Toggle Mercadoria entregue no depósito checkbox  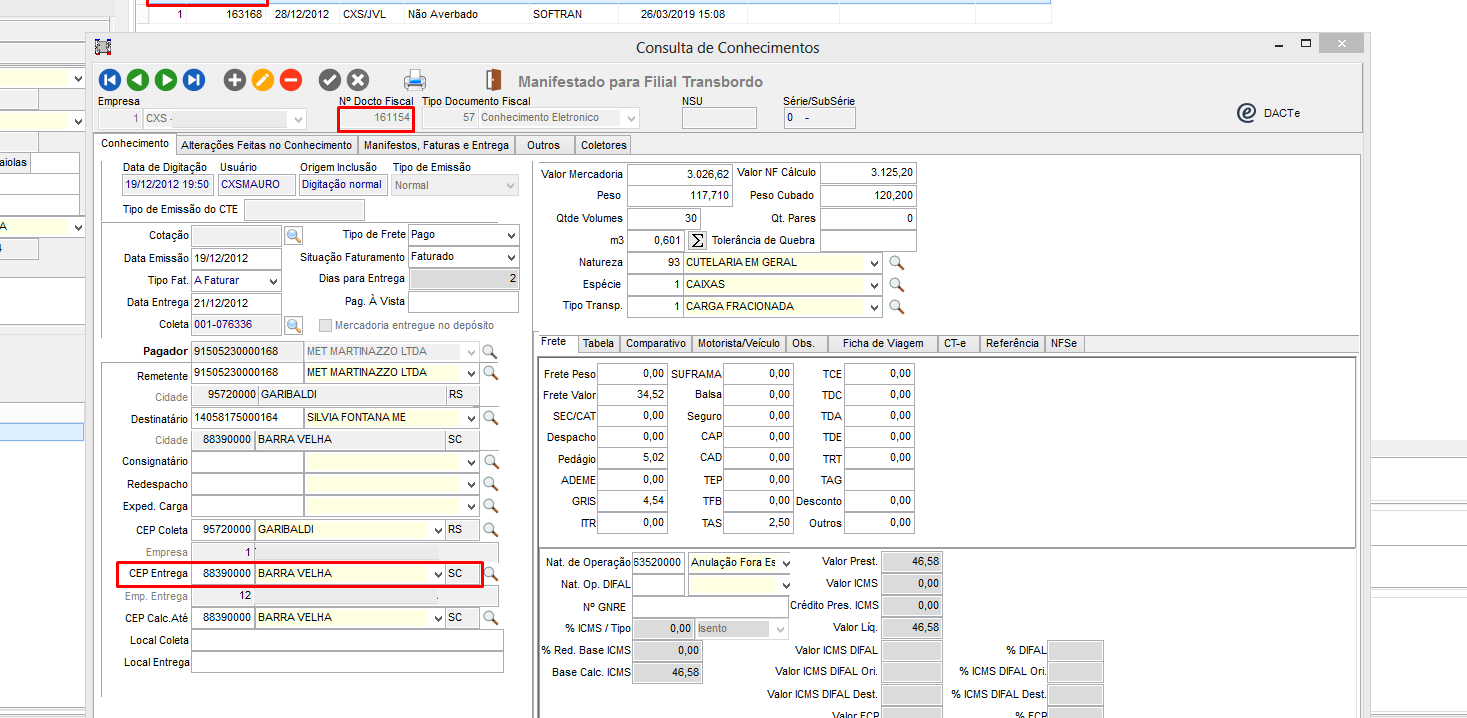[325, 325]
